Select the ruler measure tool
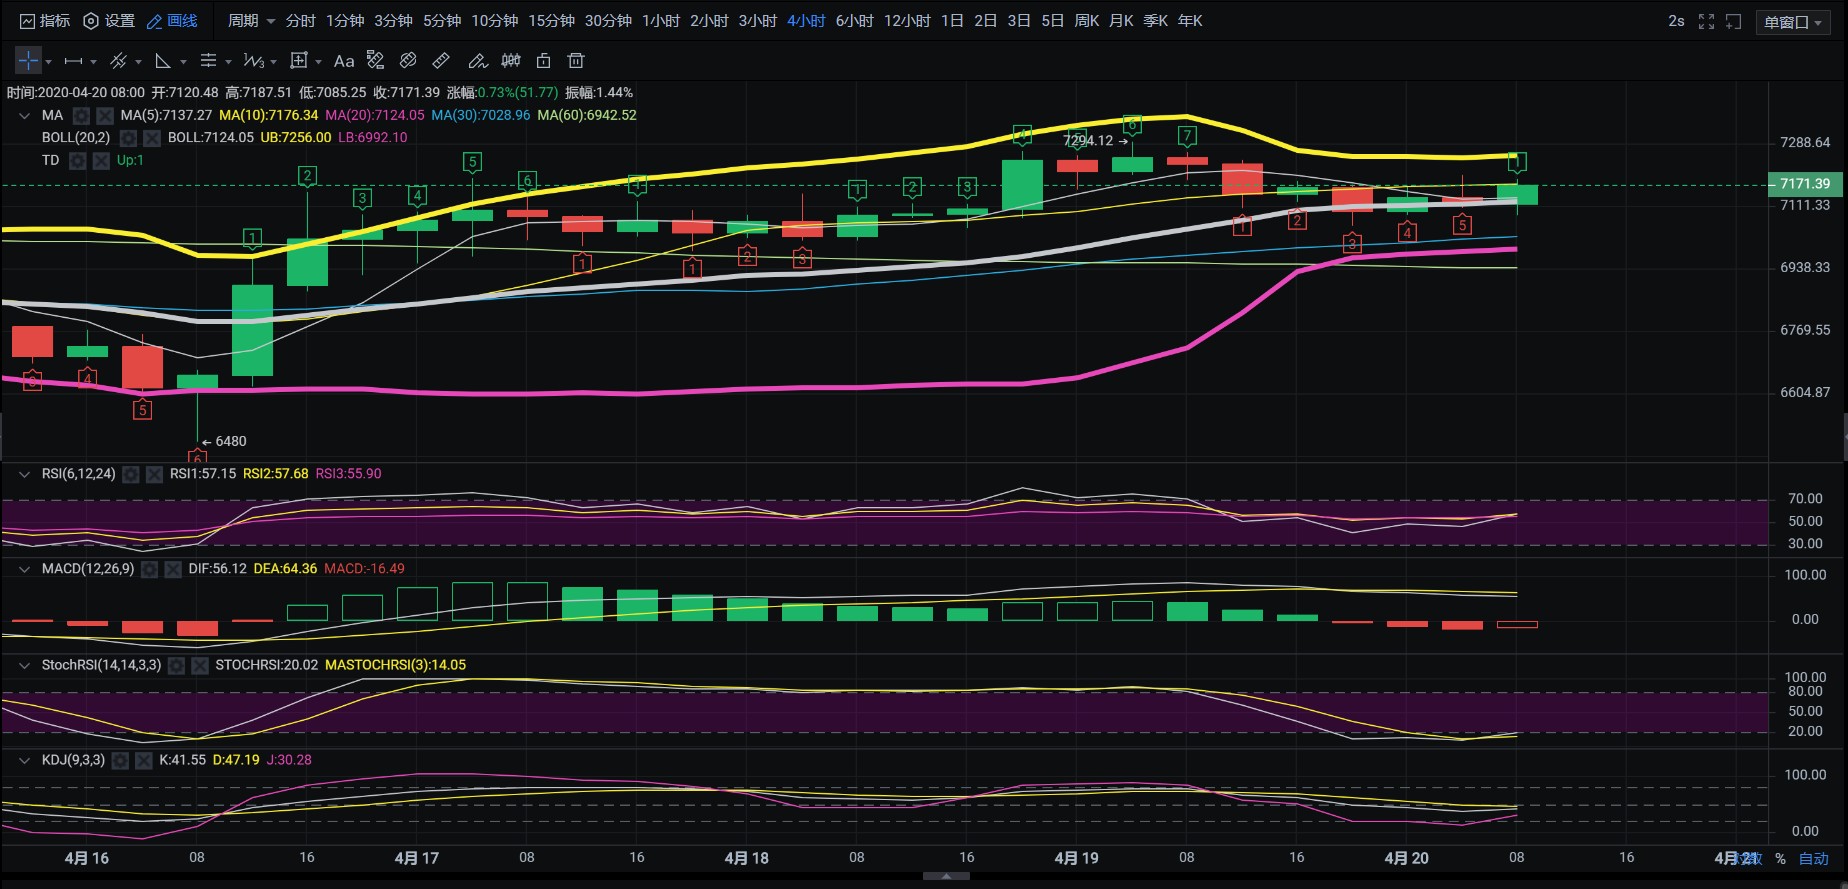Image resolution: width=1848 pixels, height=889 pixels. pyautogui.click(x=441, y=61)
